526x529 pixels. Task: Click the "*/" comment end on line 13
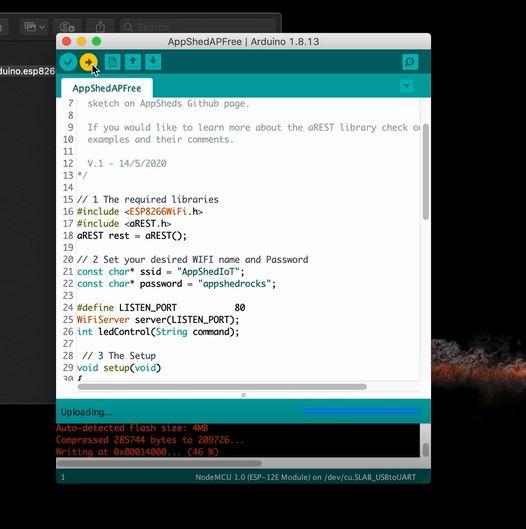pyautogui.click(x=82, y=175)
